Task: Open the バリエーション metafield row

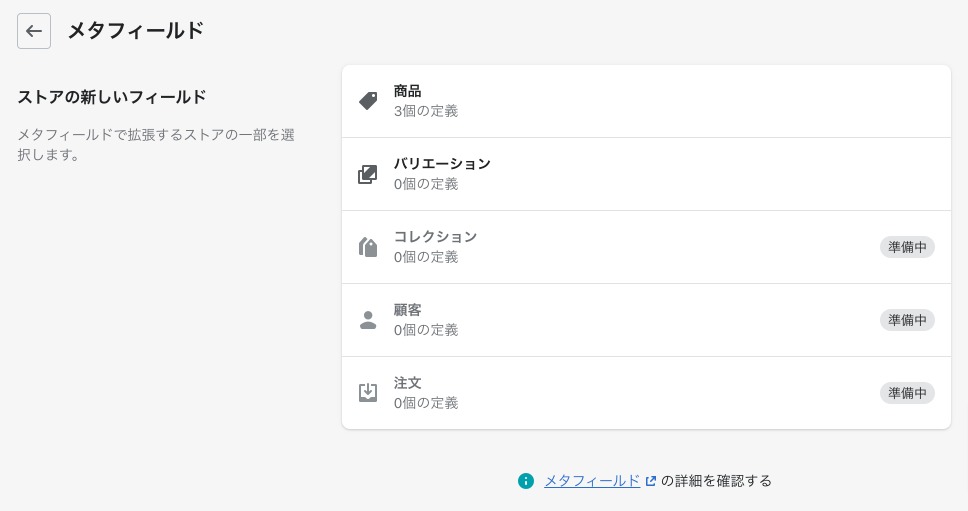Action: tap(646, 174)
